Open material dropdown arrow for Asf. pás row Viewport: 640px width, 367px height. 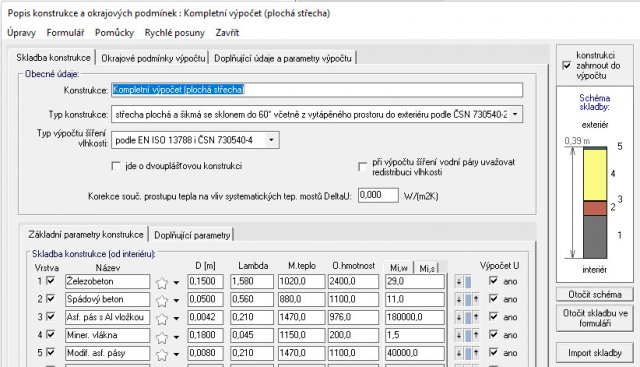[176, 318]
